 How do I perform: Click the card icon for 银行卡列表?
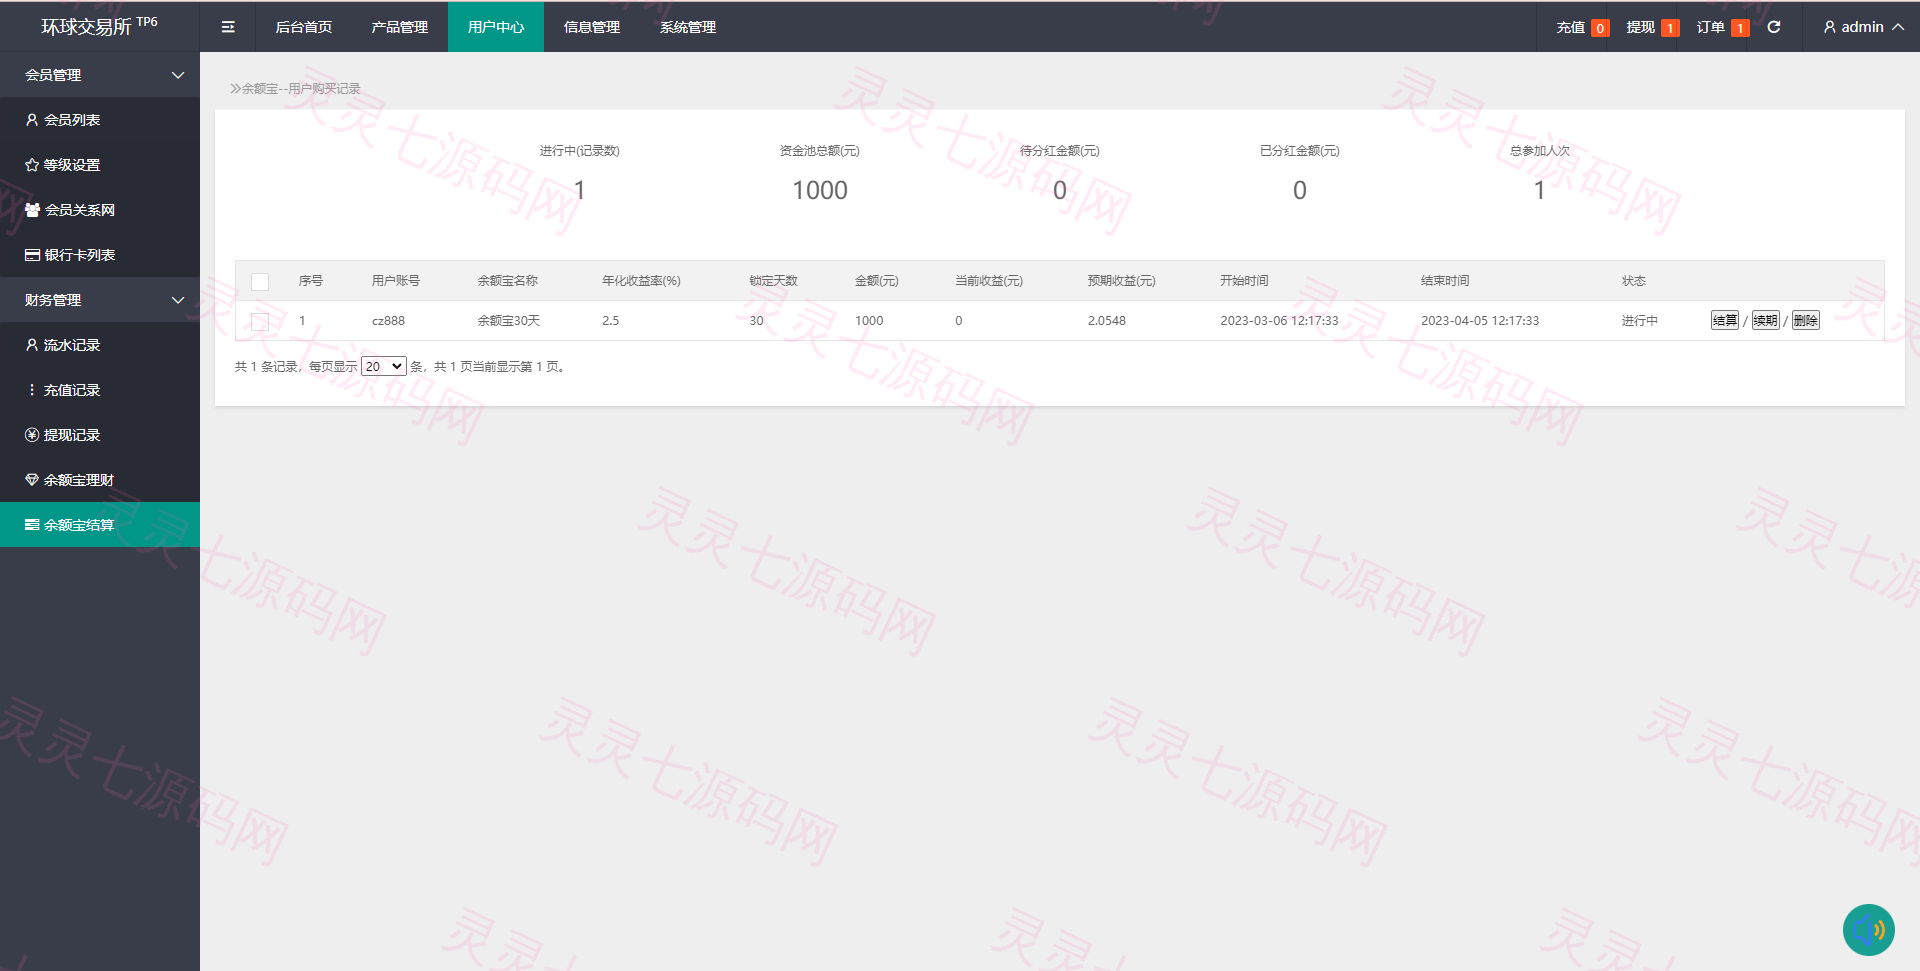click(x=32, y=255)
